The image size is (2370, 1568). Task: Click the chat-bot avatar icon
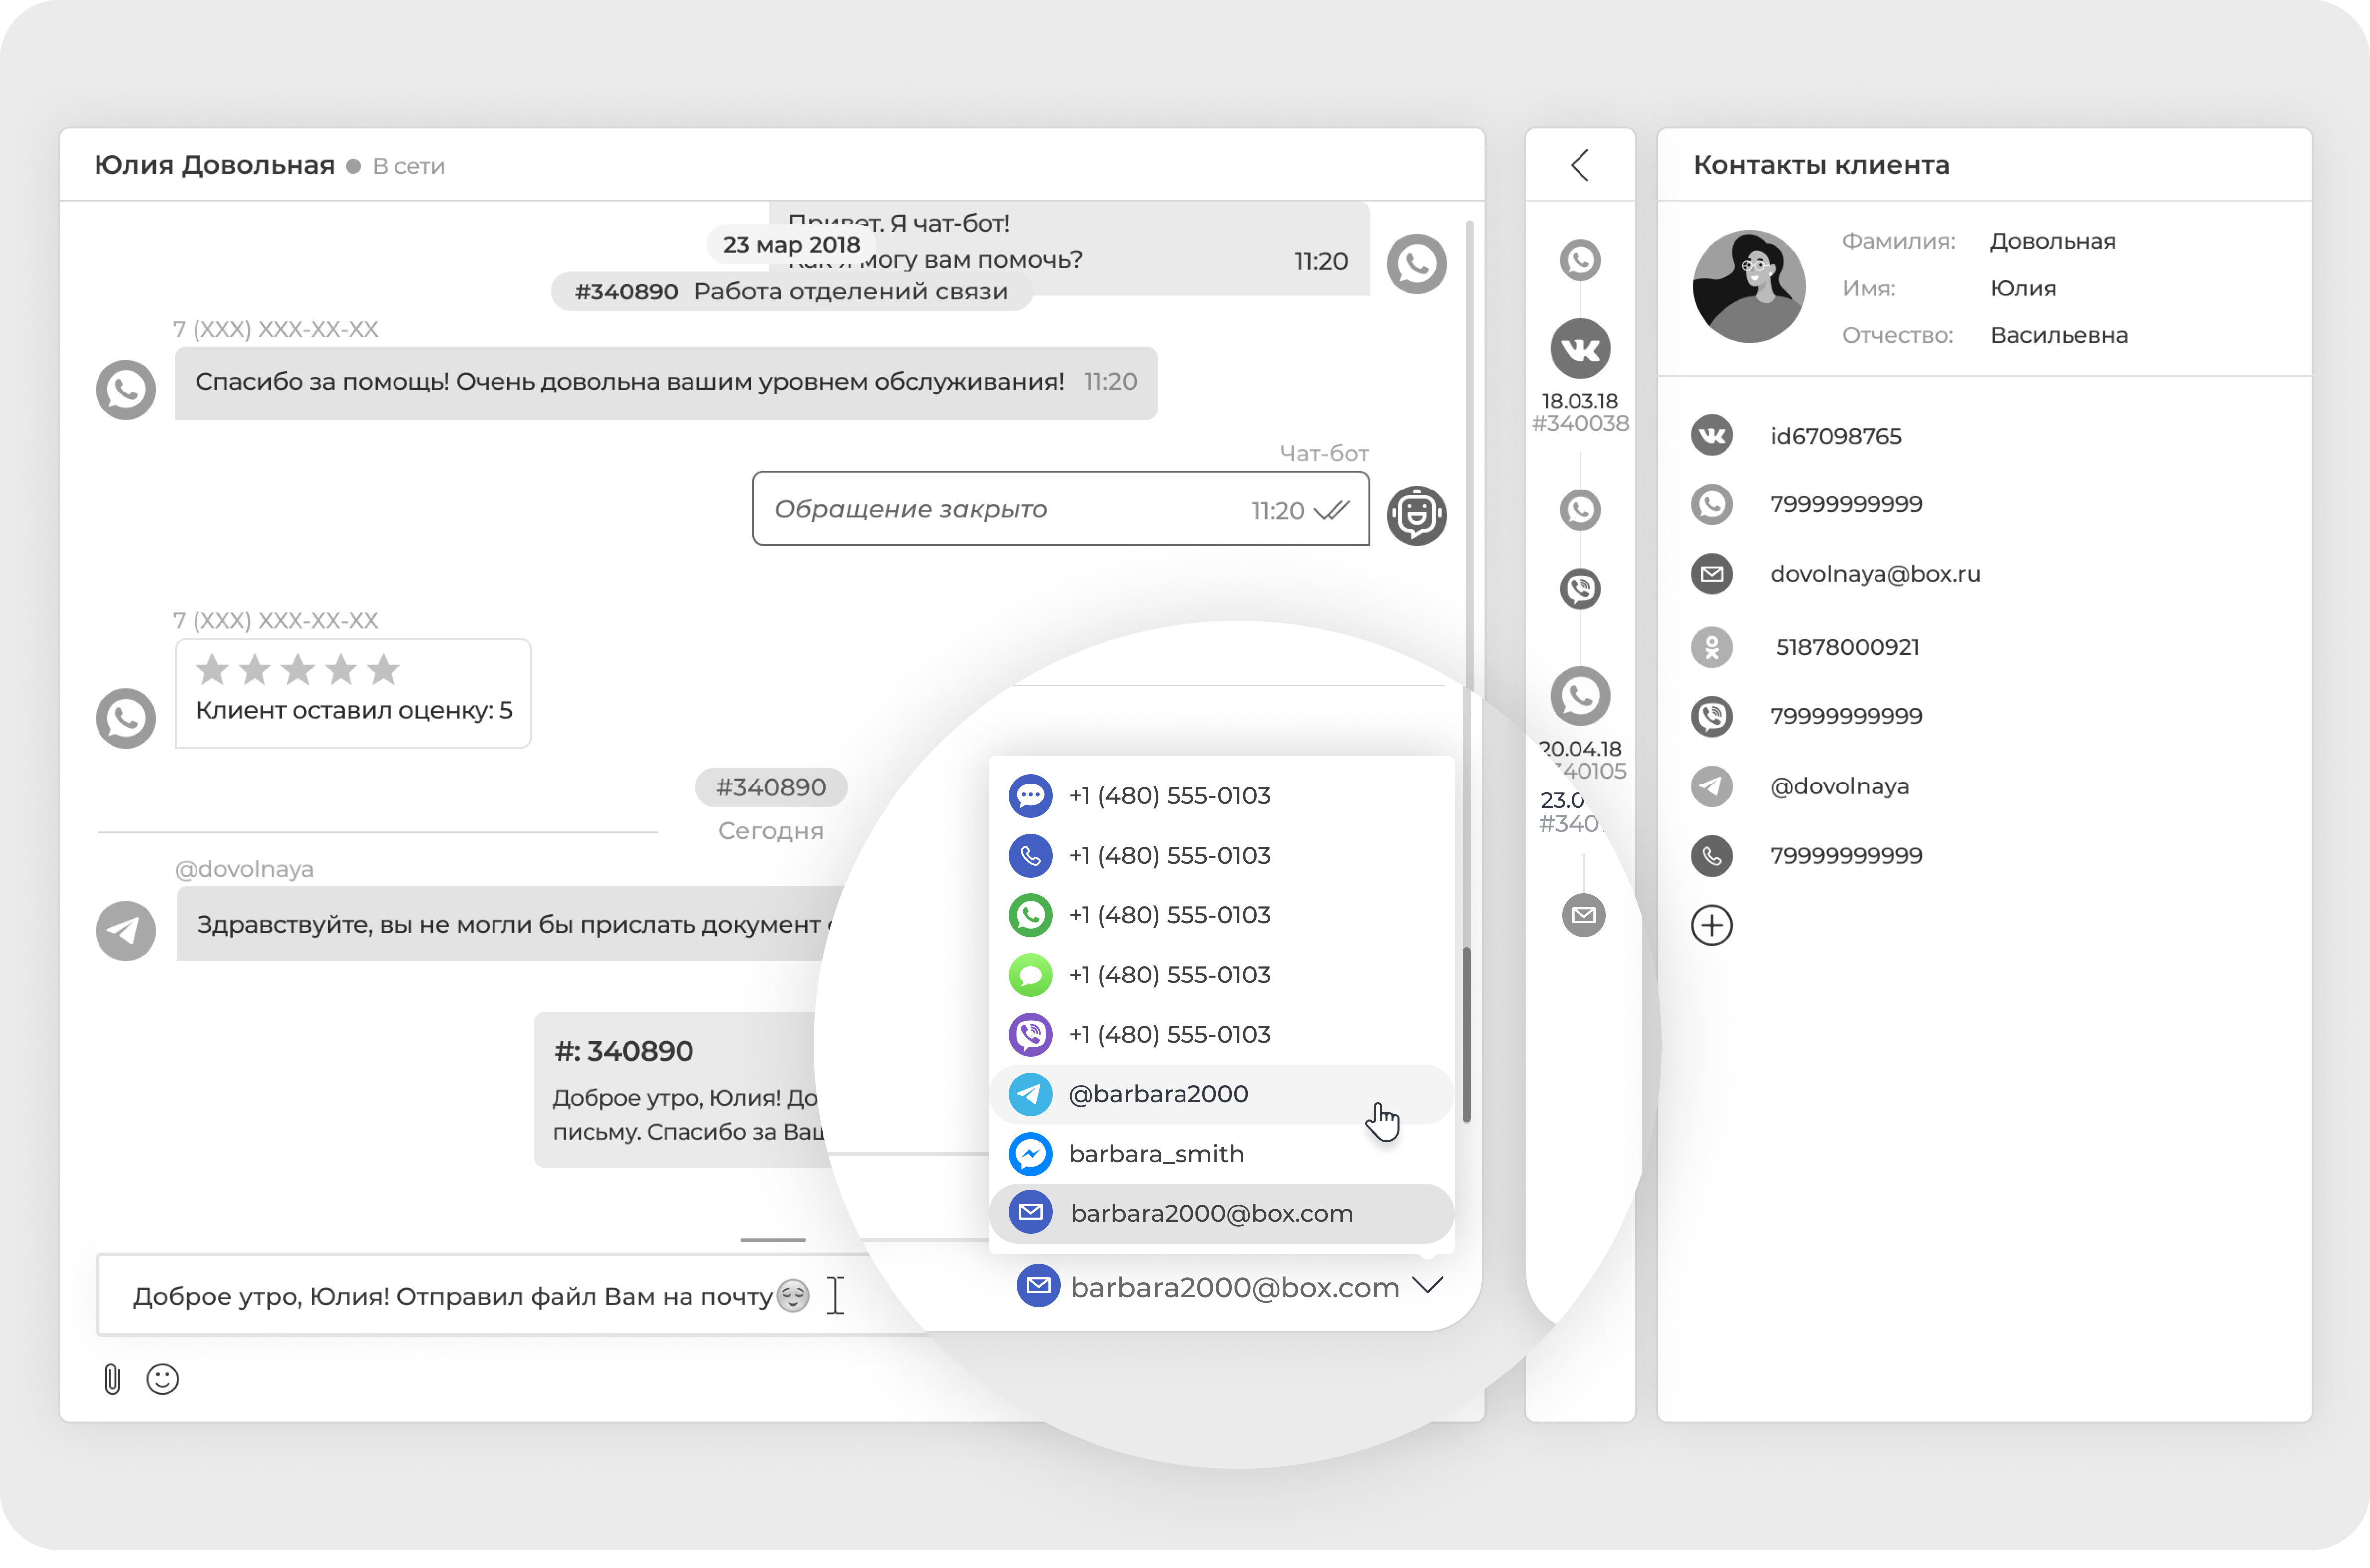(x=1416, y=515)
